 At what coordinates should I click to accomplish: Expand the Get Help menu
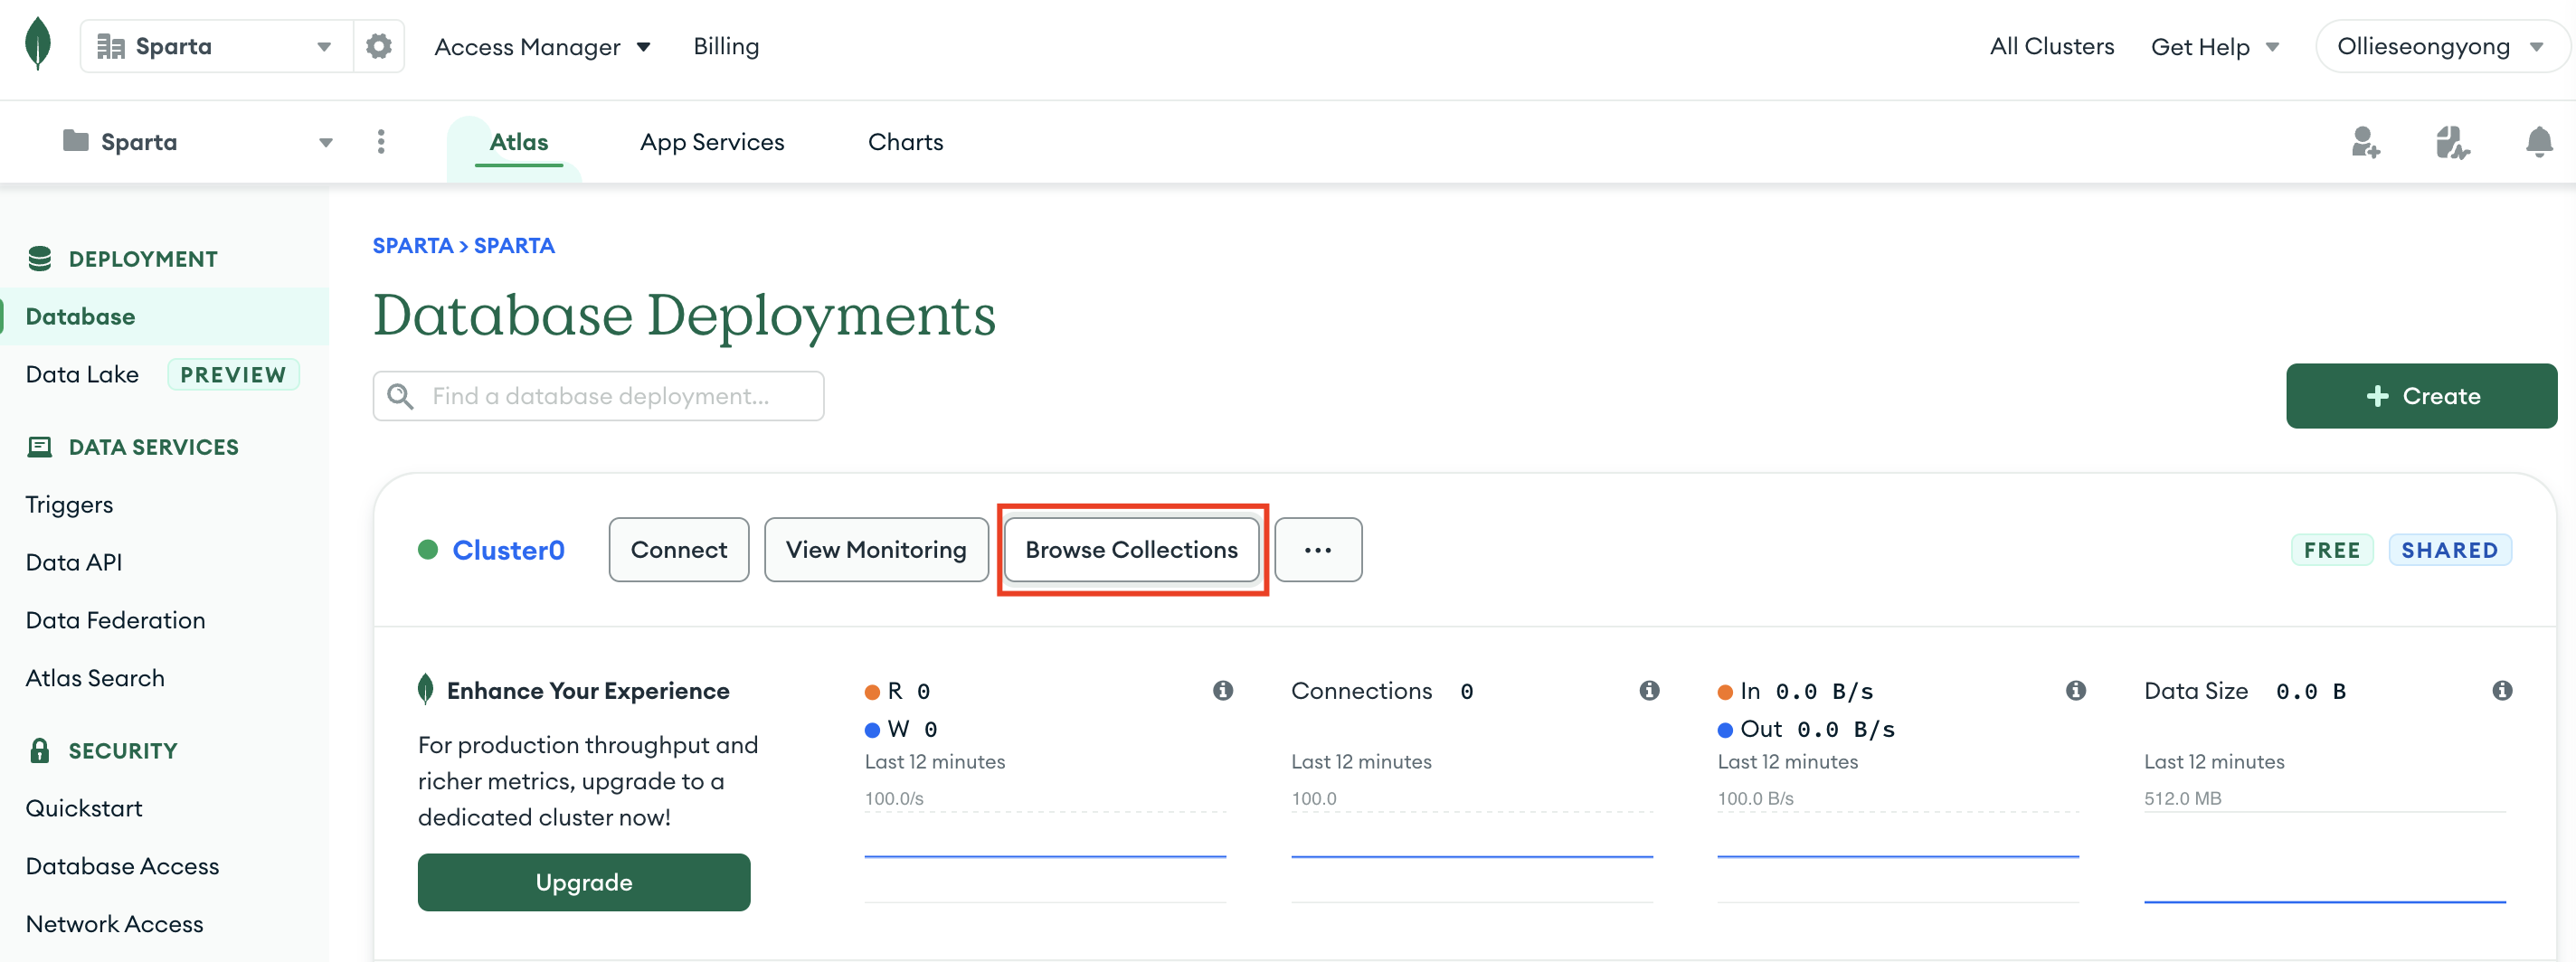2215,46
